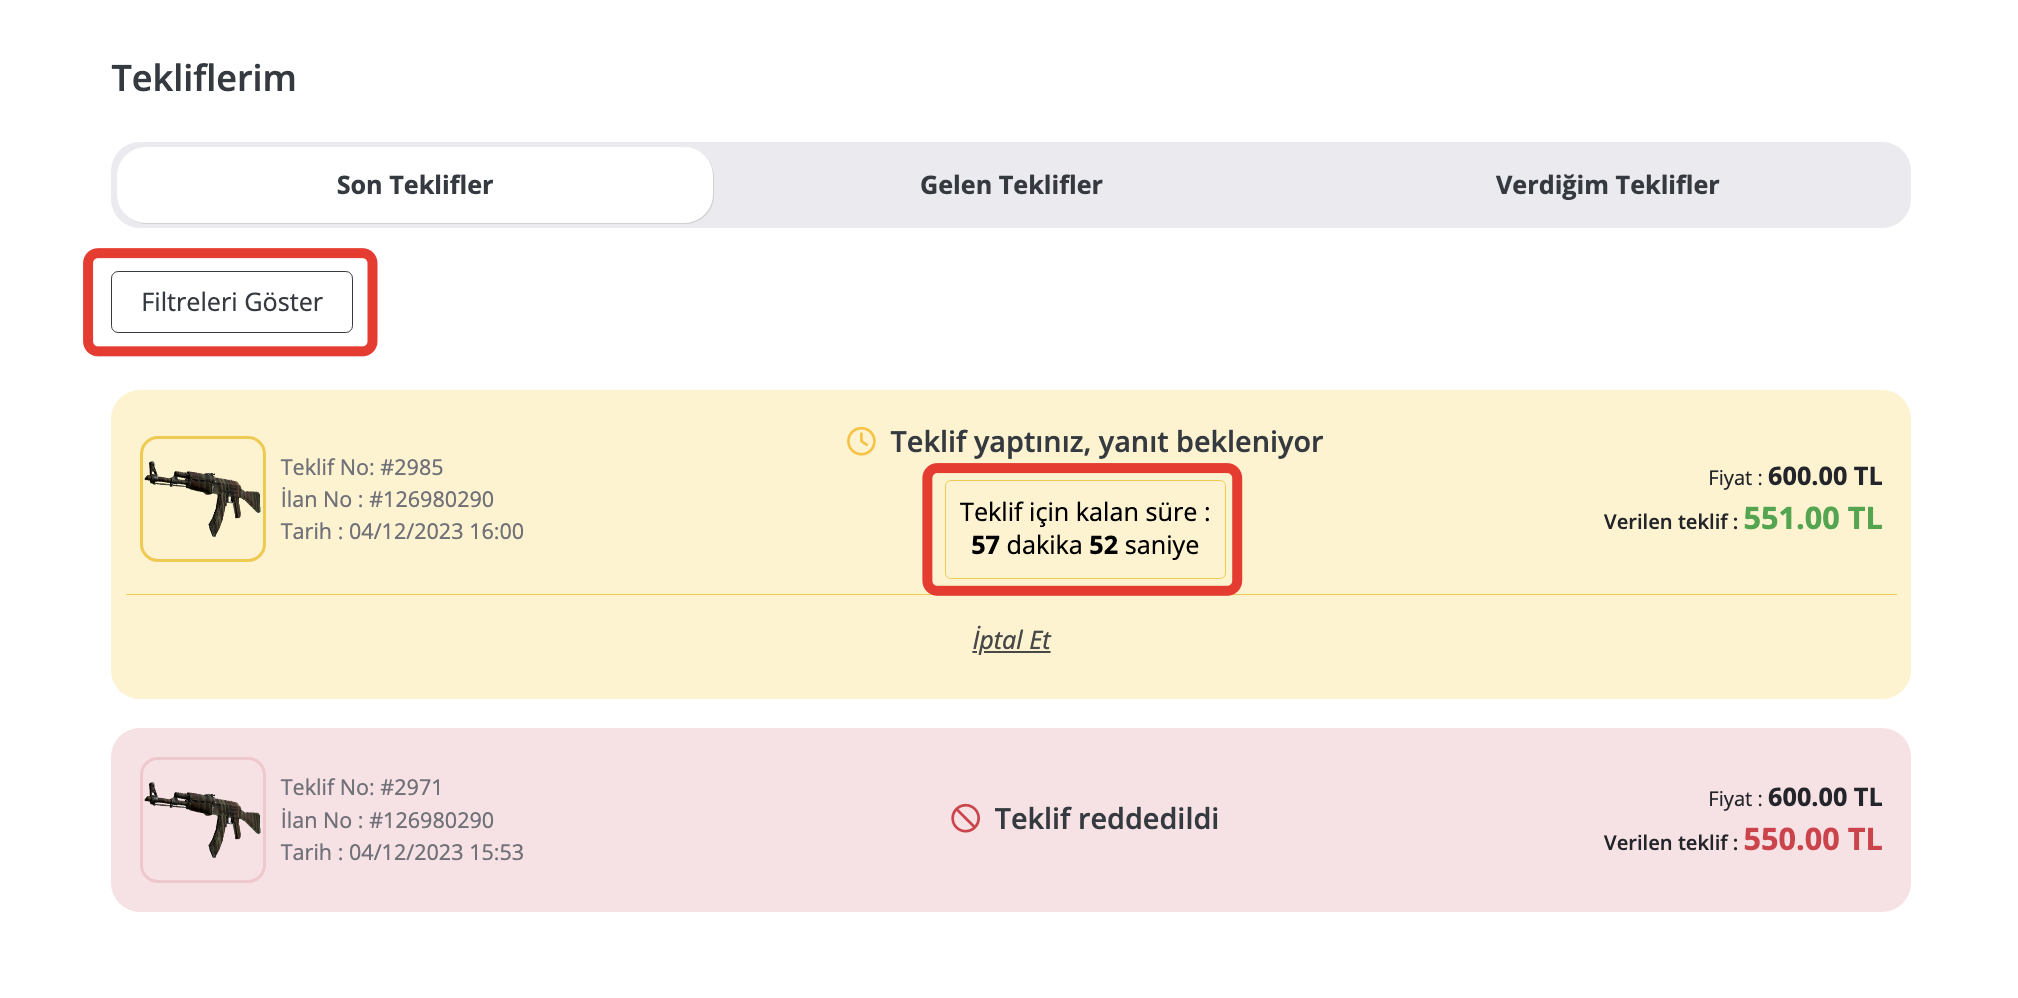Open the rifle thumbnail of offer #2985
Viewport: 2018px width, 998px height.
coord(203,498)
